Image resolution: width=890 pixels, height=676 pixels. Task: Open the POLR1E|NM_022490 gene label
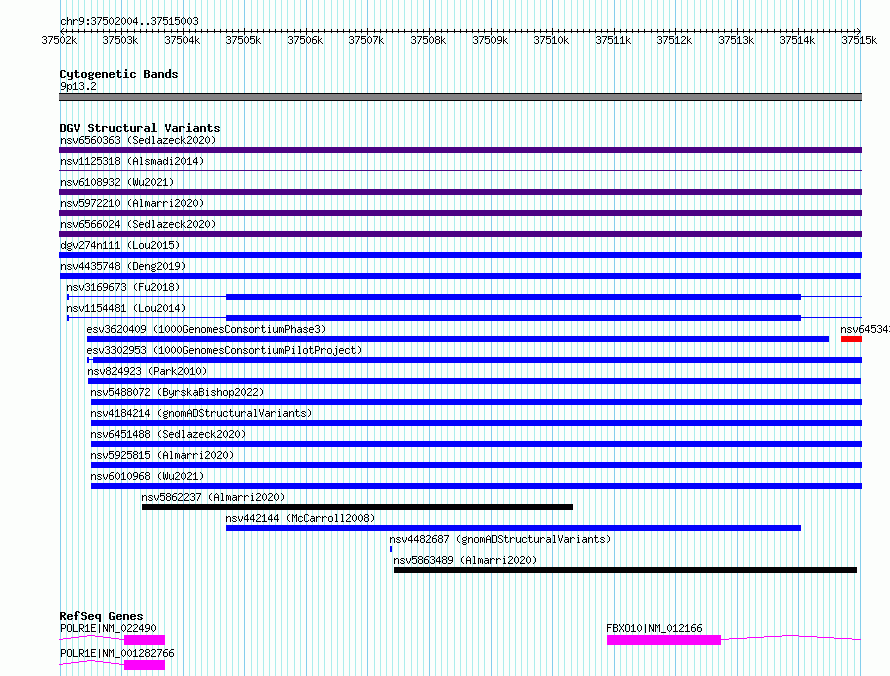pyautogui.click(x=108, y=628)
